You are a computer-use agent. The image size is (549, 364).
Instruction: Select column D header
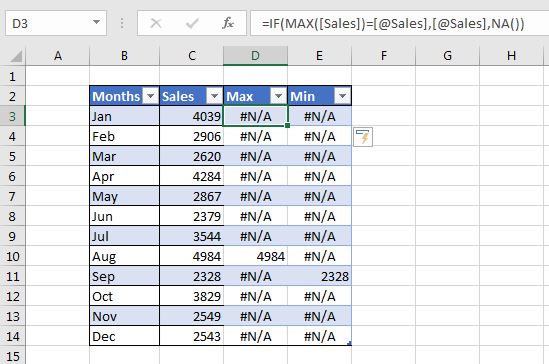coord(256,56)
